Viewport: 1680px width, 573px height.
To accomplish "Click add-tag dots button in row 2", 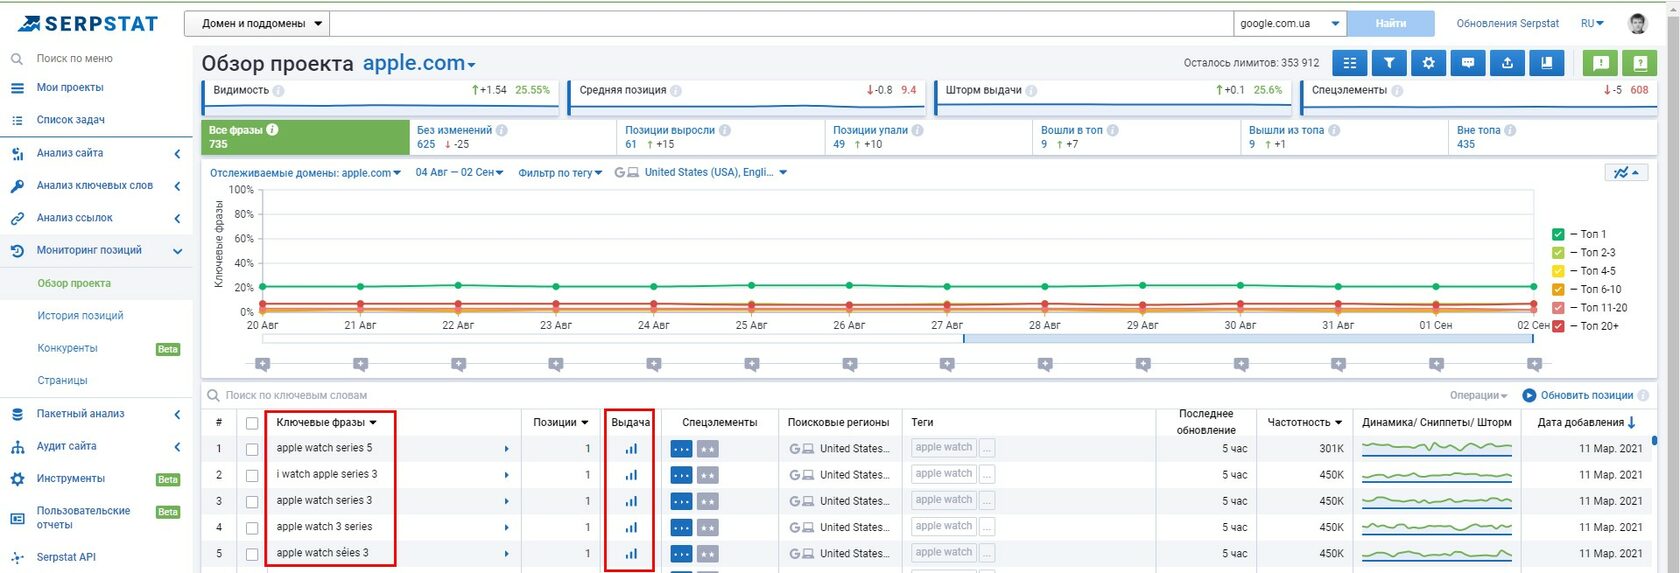I will [986, 474].
